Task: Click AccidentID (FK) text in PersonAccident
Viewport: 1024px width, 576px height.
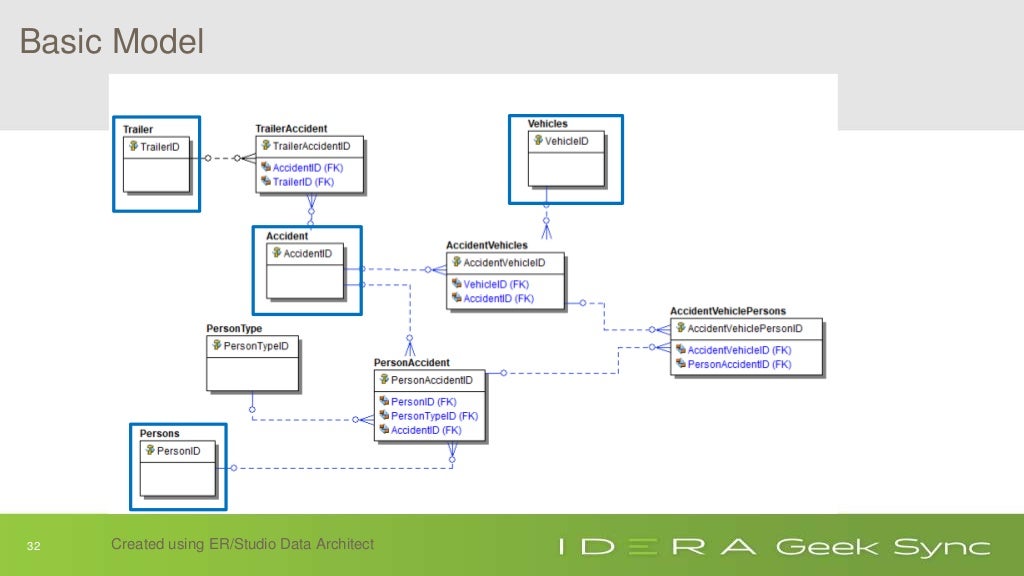Action: point(426,430)
